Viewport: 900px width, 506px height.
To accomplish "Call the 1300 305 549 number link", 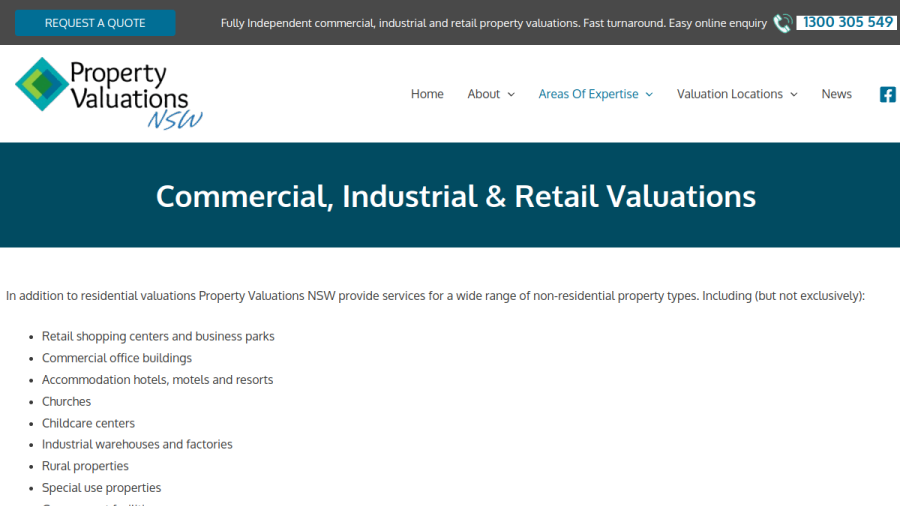I will (x=847, y=22).
